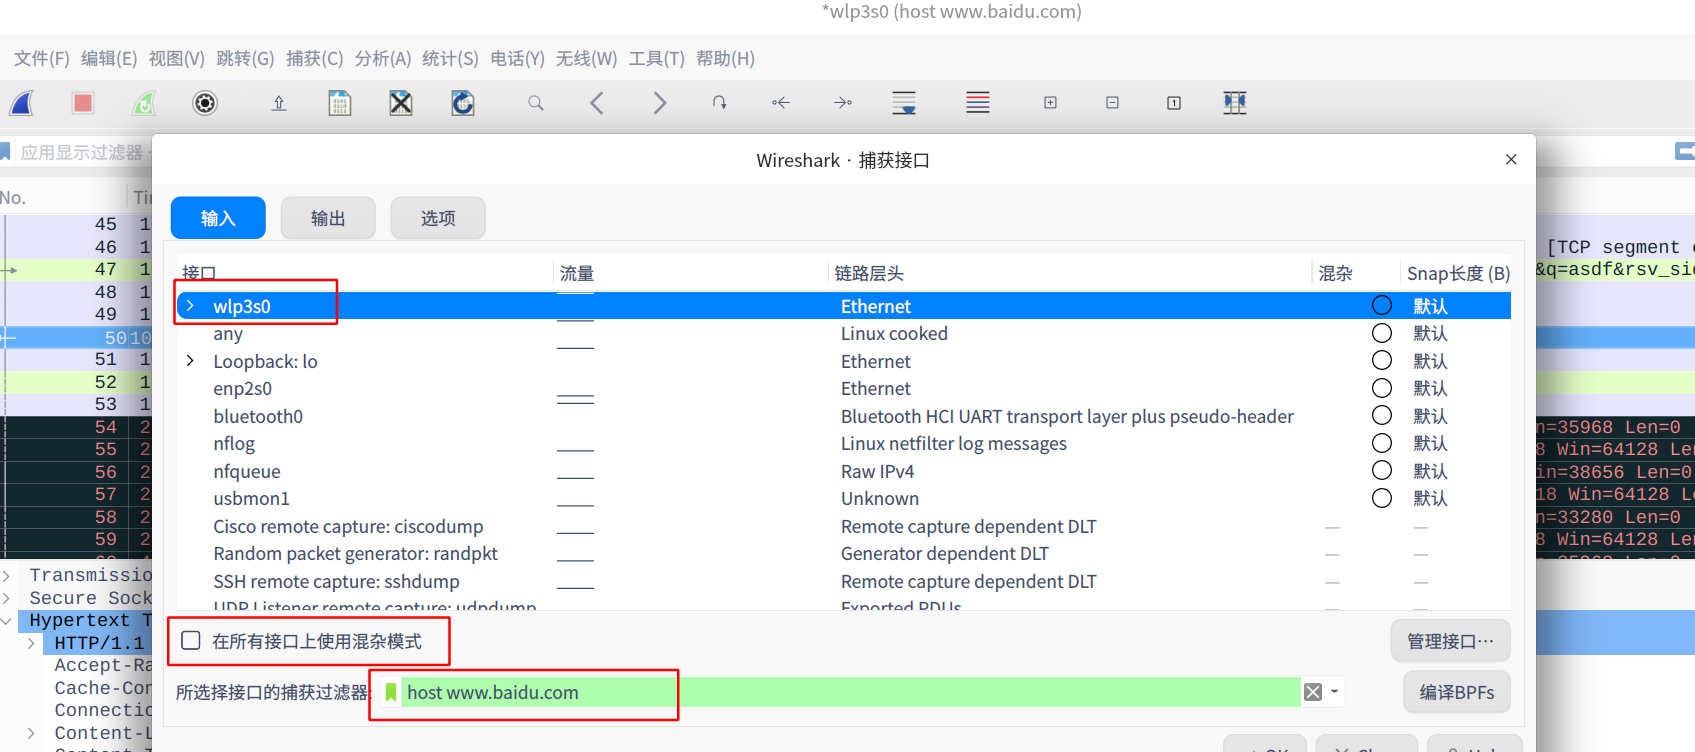Go to the first packet icon
The width and height of the screenshot is (1695, 752).
pos(781,103)
